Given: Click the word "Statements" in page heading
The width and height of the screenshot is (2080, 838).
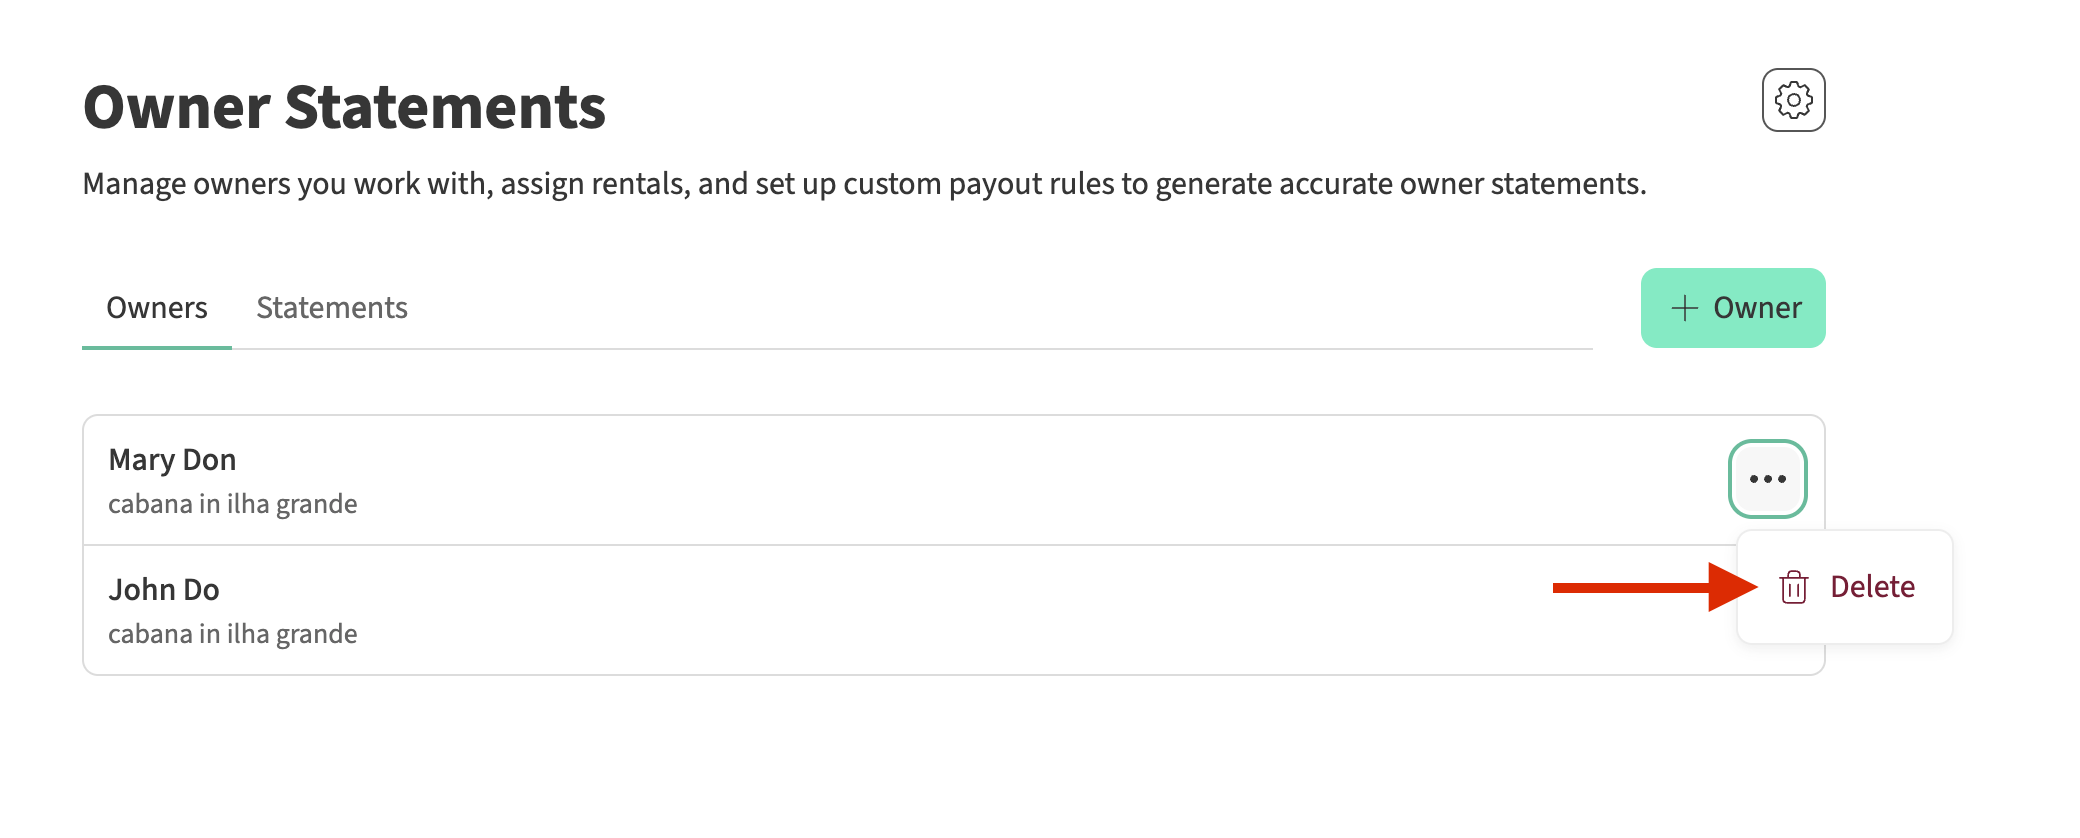Looking at the screenshot, I should tap(445, 108).
